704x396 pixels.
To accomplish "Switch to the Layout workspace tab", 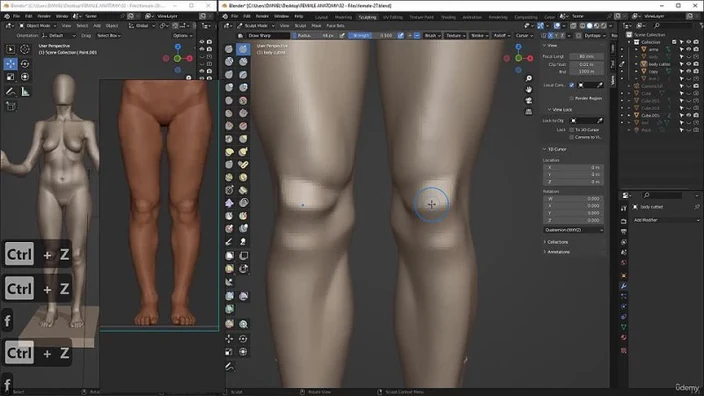I will (x=321, y=17).
